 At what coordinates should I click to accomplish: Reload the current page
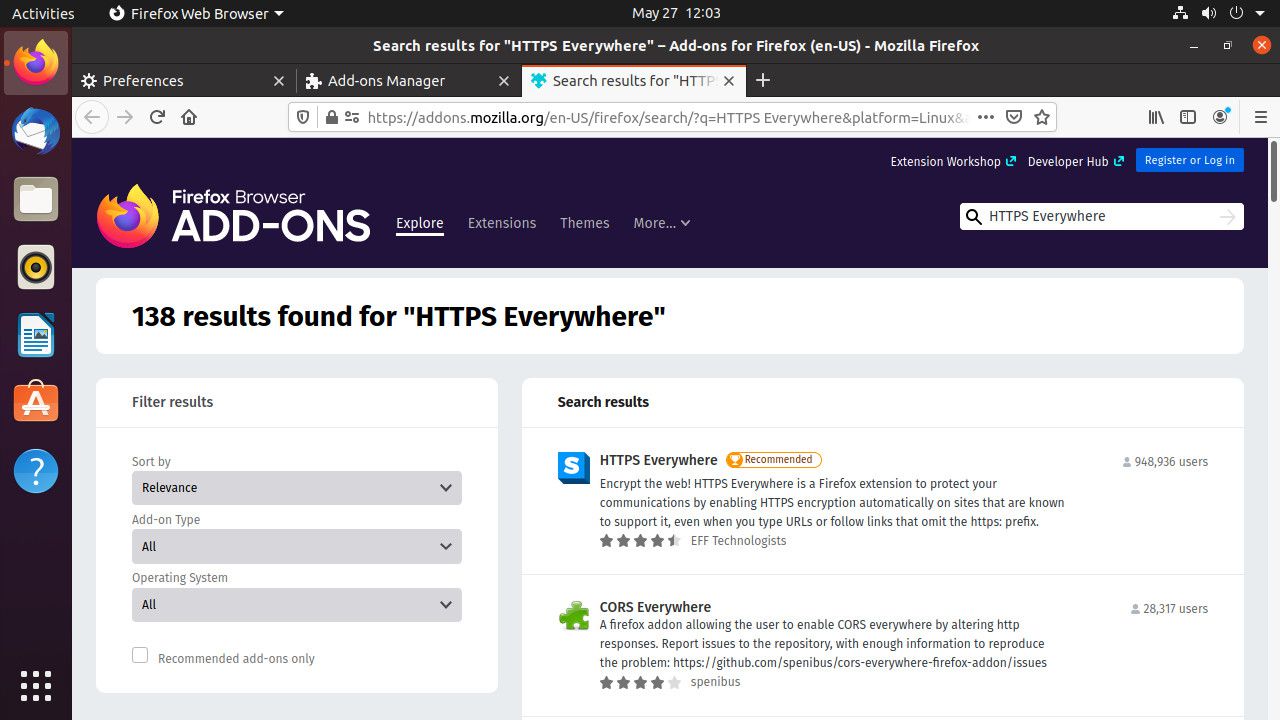coord(157,117)
